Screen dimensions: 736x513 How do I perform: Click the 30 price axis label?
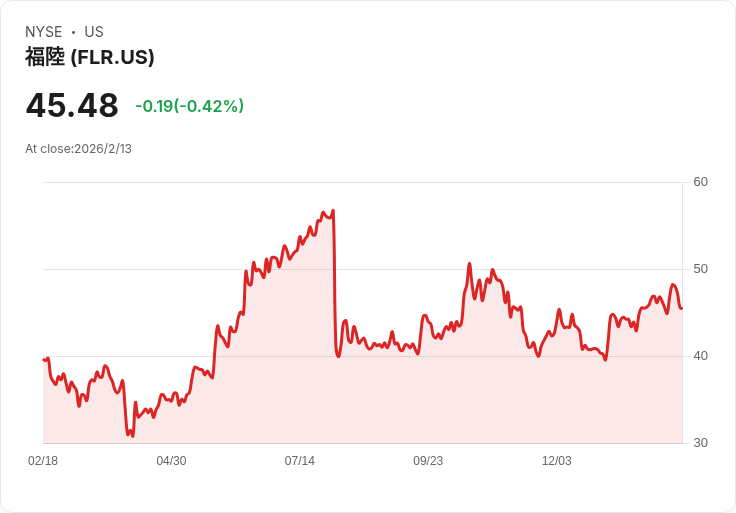tap(700, 443)
